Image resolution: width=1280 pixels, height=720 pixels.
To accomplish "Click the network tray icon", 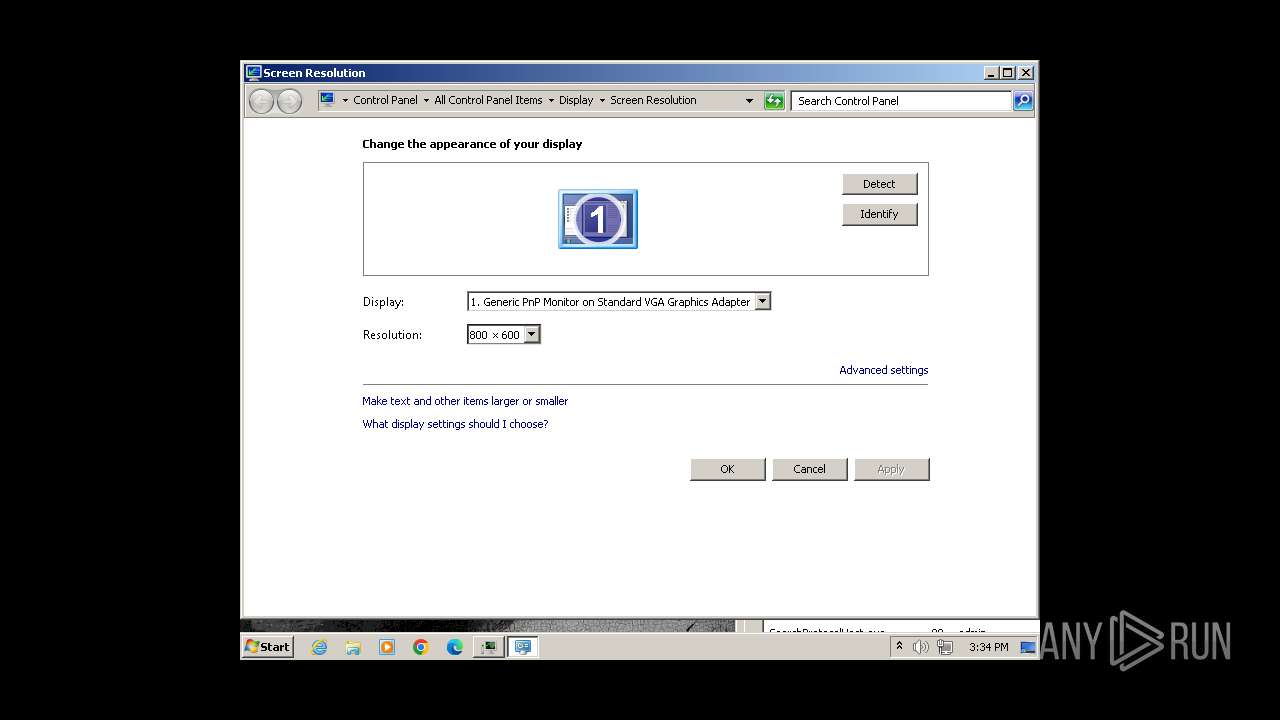I will (945, 647).
